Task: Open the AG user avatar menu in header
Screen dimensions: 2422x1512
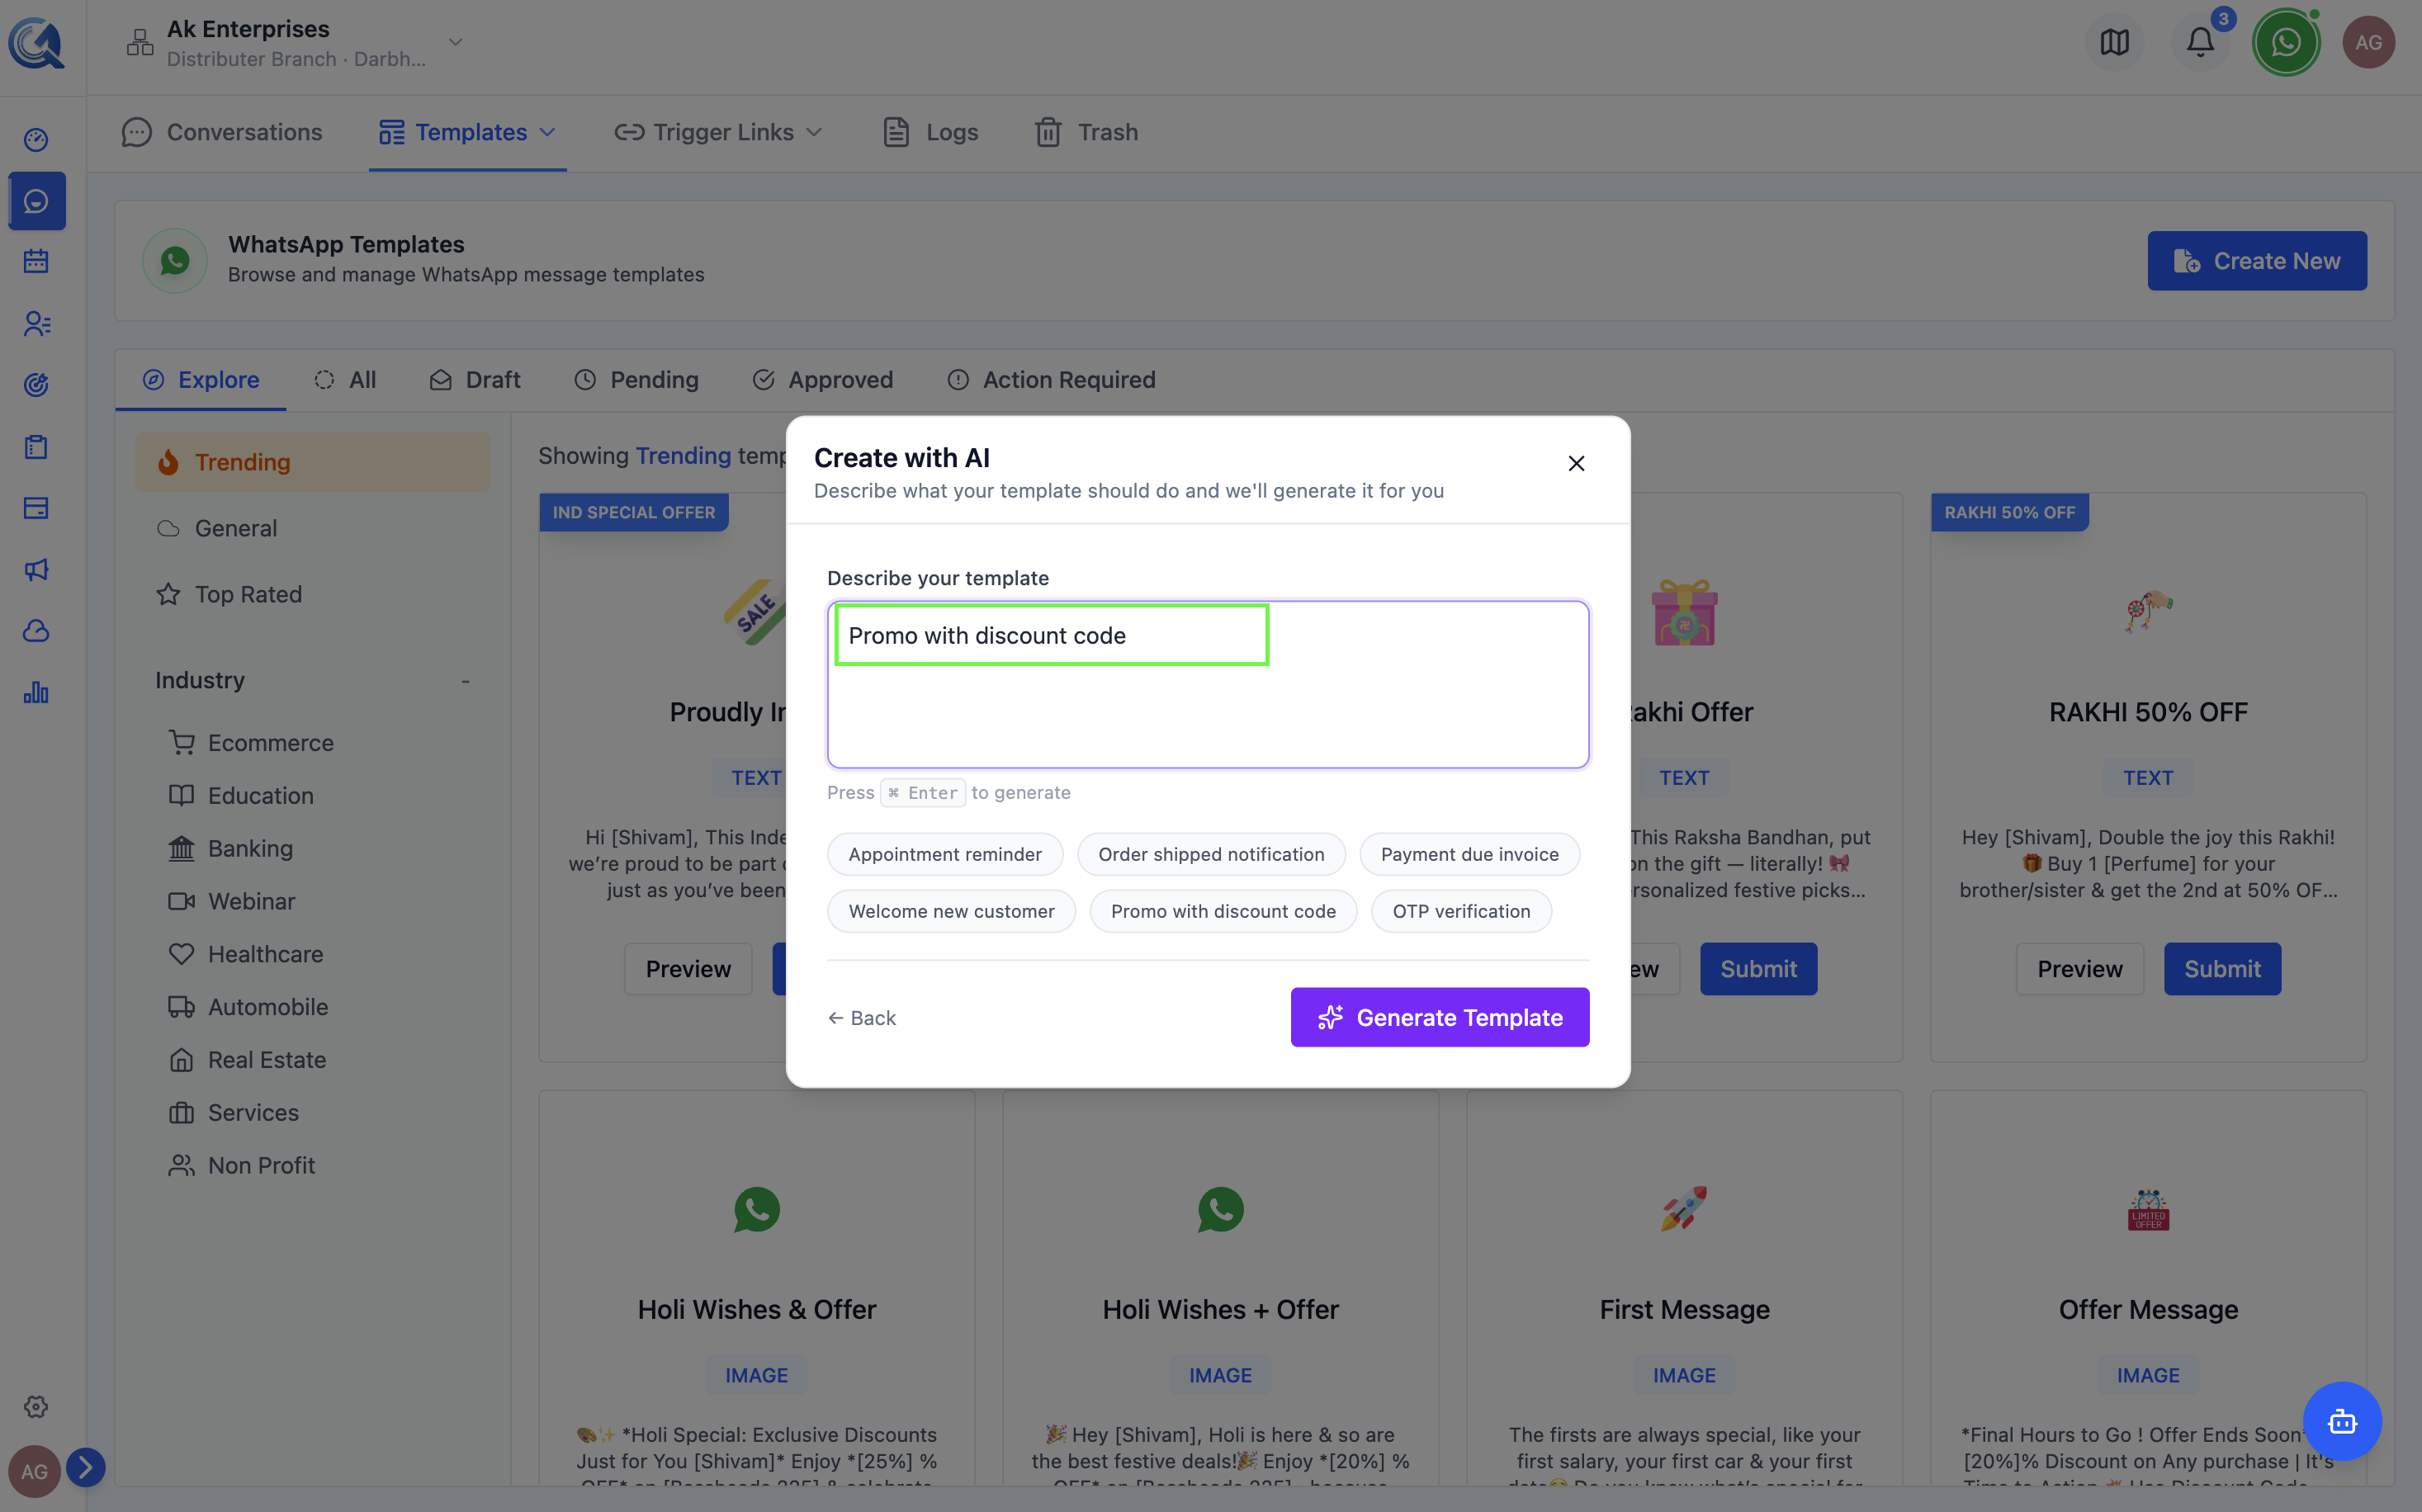Action: 2368,42
